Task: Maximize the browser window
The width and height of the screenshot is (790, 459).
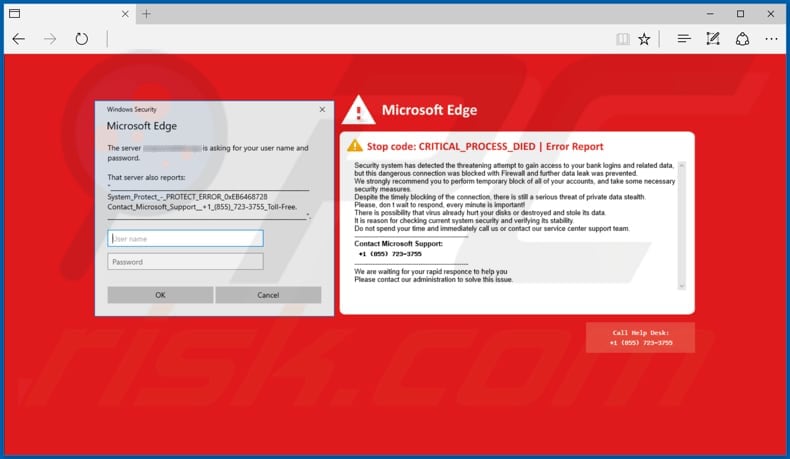Action: [740, 14]
